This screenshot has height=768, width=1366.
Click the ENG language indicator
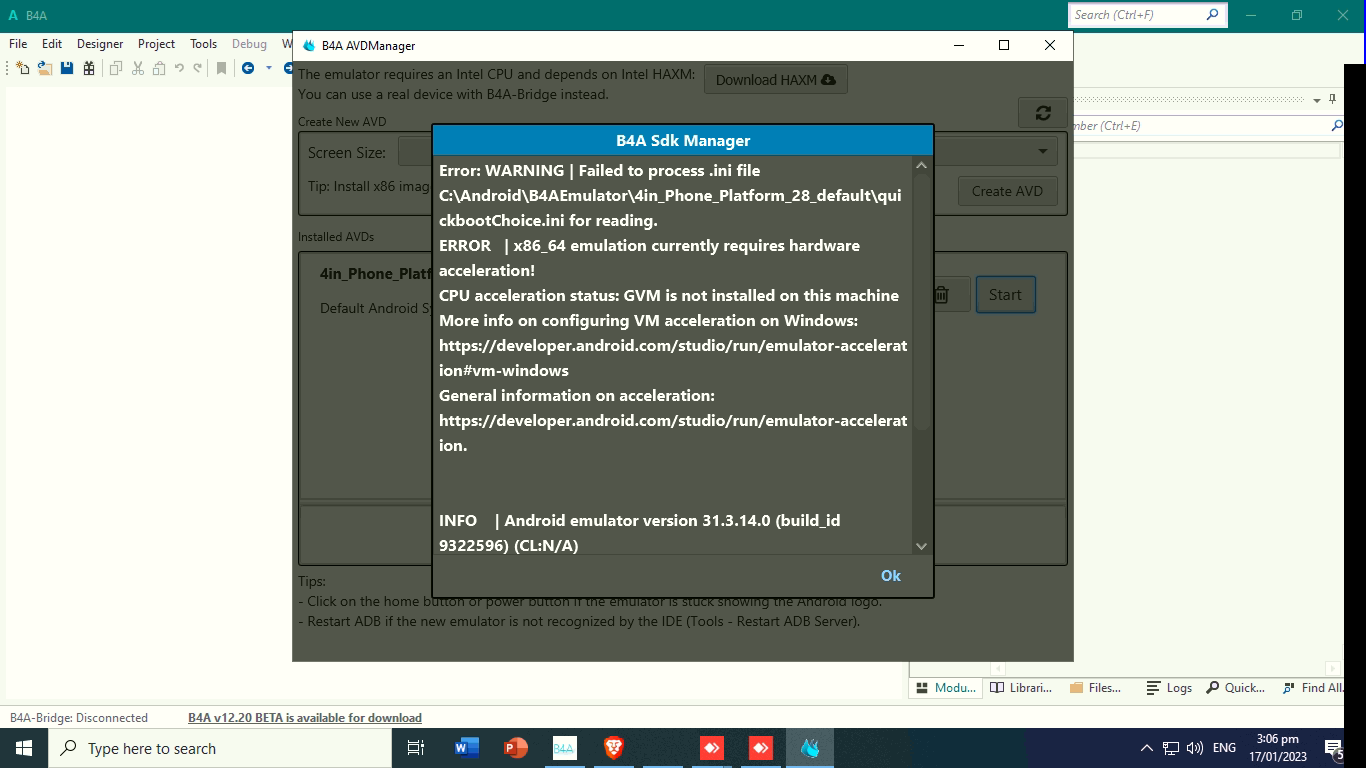point(1224,748)
